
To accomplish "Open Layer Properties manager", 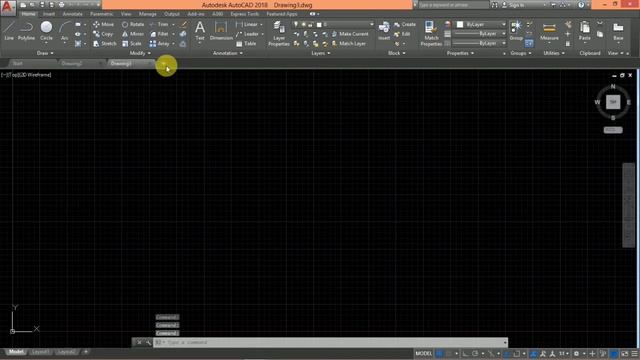I will (x=279, y=33).
